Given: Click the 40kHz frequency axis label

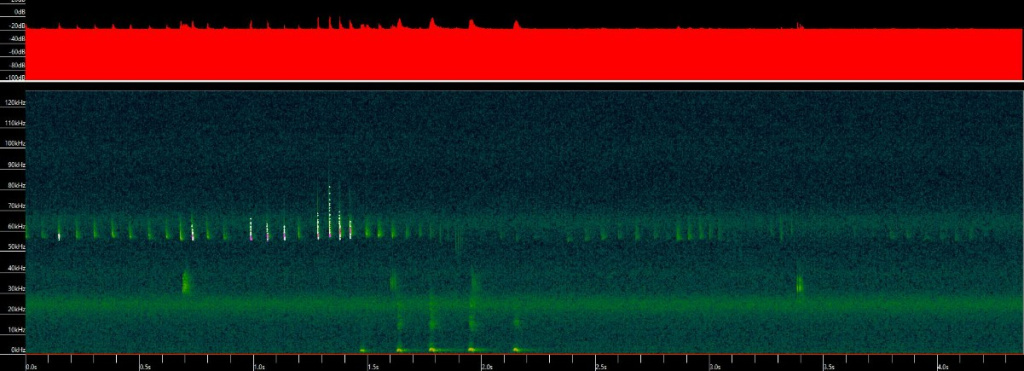Looking at the screenshot, I should pos(16,268).
